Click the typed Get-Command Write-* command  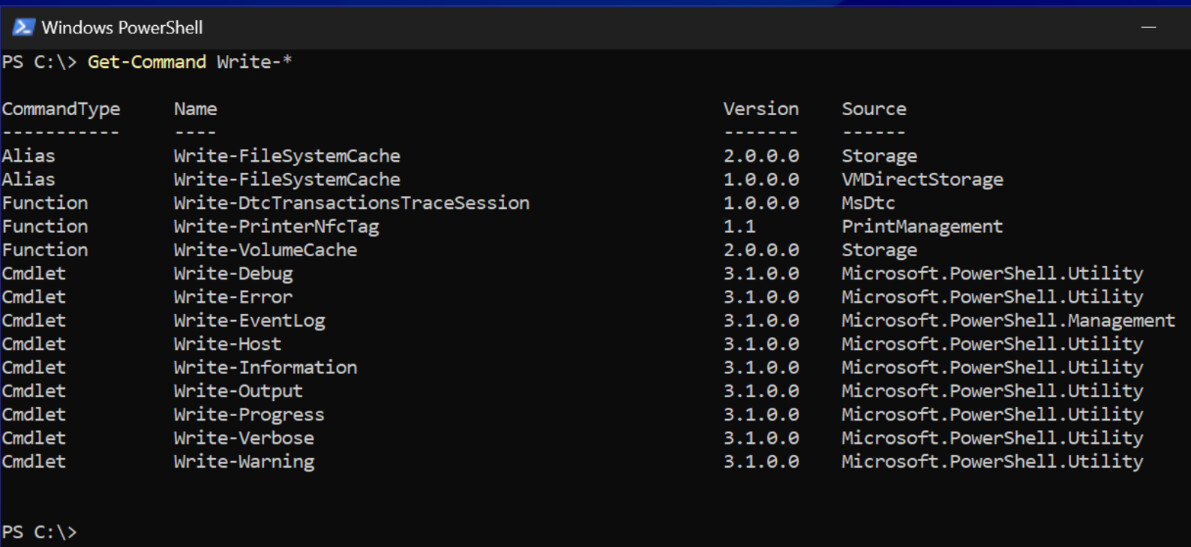click(x=190, y=62)
